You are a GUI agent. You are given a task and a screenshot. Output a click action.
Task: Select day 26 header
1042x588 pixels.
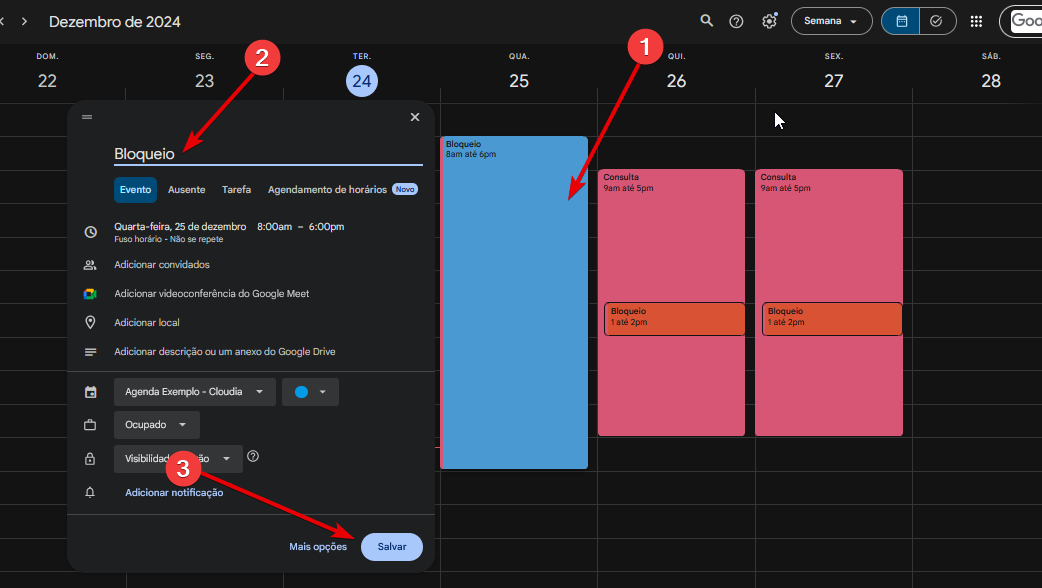point(677,81)
